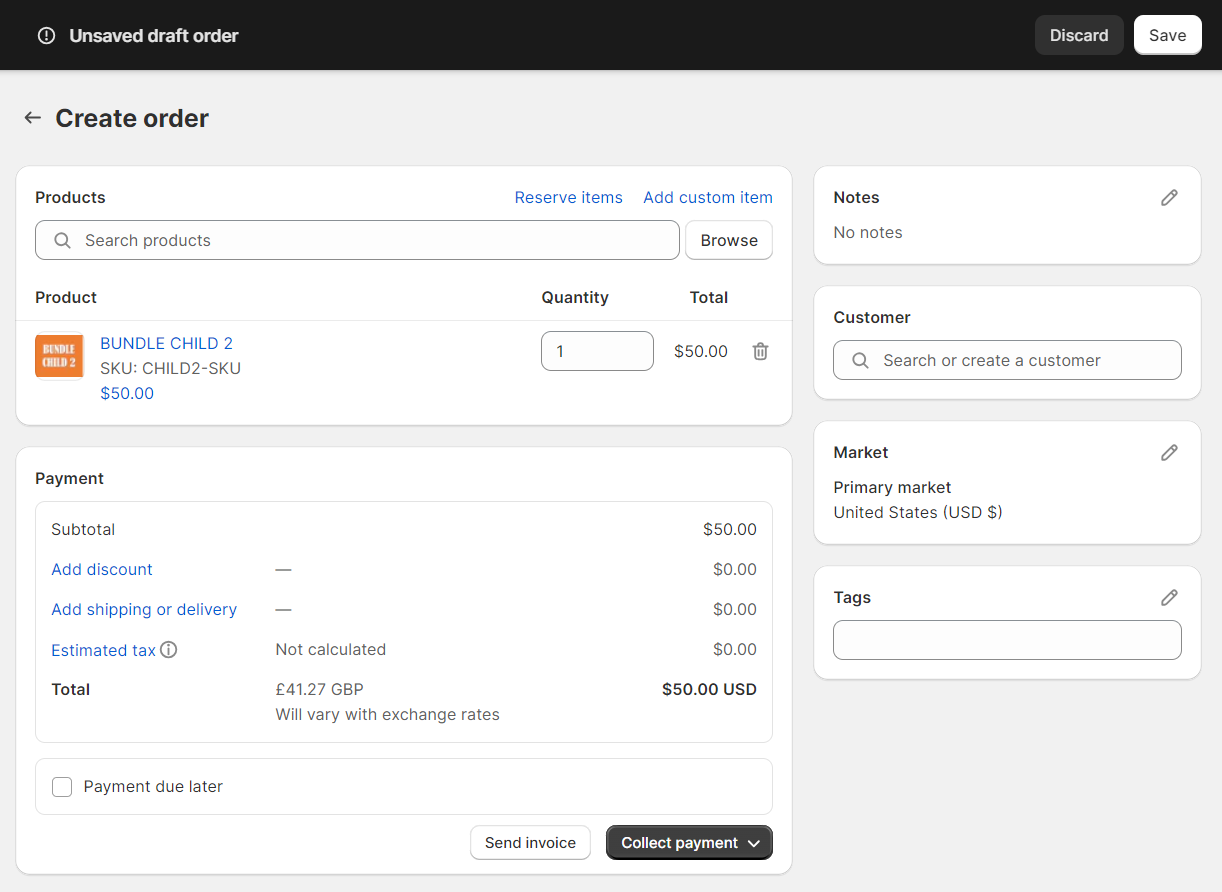Click the magnifier in the customer search field
The height and width of the screenshot is (892, 1222).
[x=859, y=360]
